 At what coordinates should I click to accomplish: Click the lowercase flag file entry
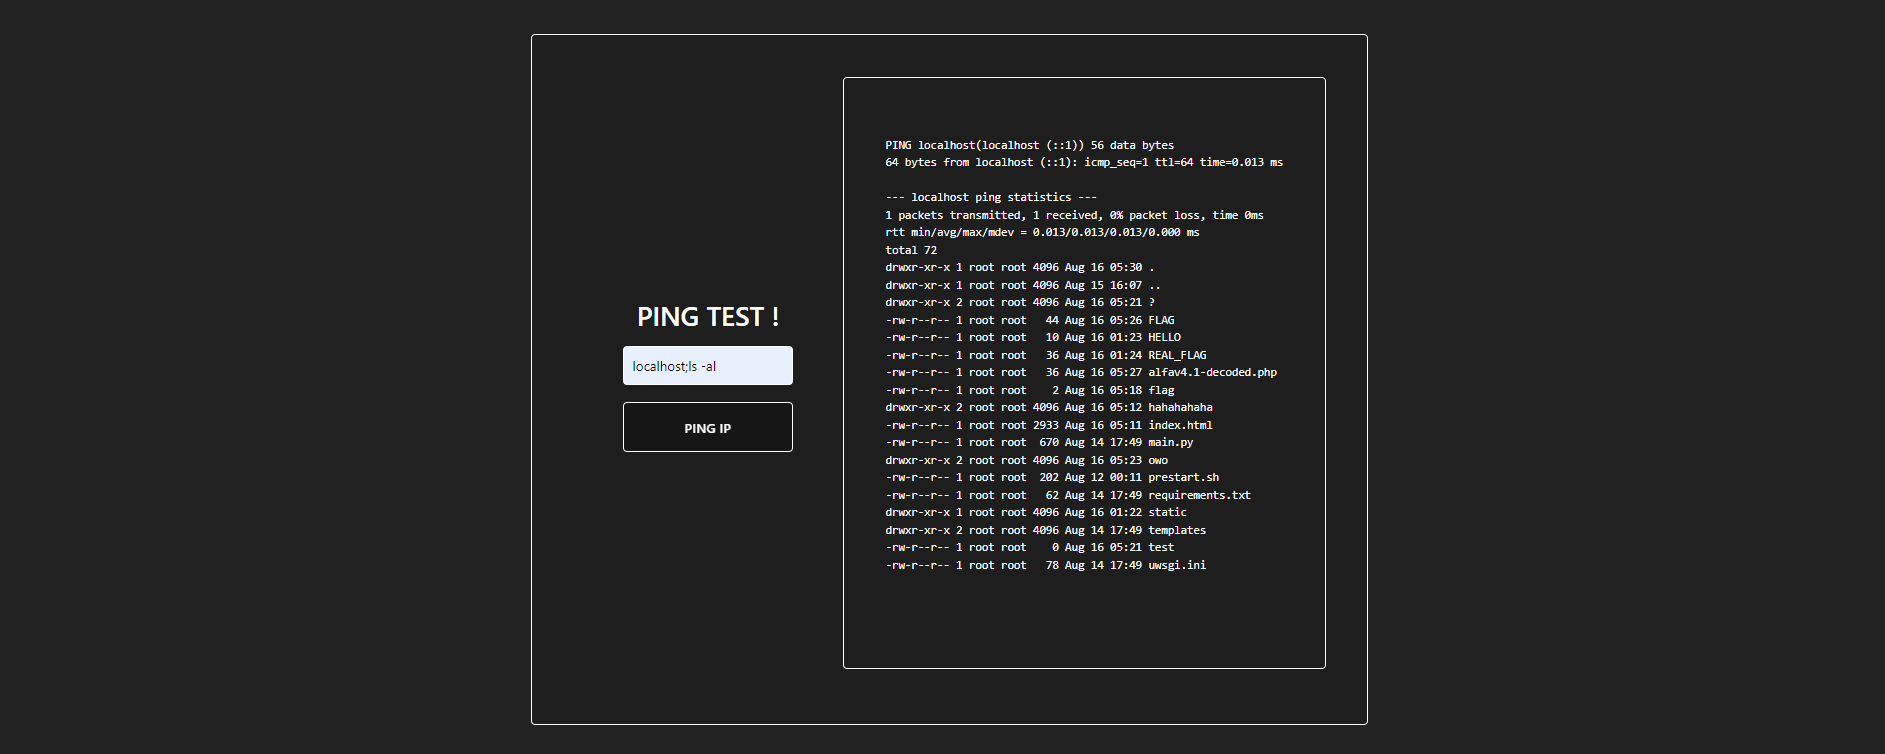point(1161,390)
